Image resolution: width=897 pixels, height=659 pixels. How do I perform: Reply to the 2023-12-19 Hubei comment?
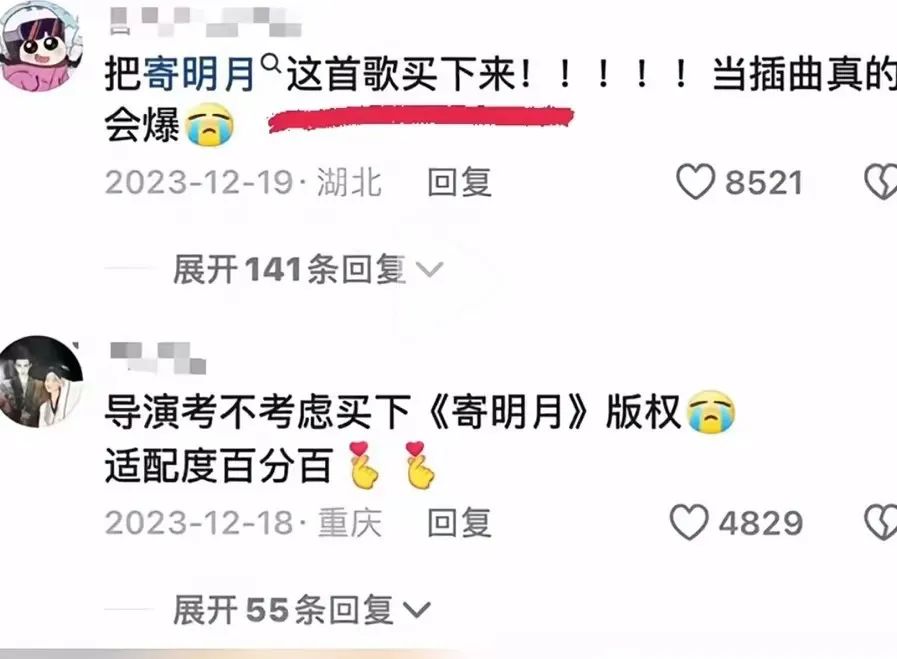click(x=459, y=182)
